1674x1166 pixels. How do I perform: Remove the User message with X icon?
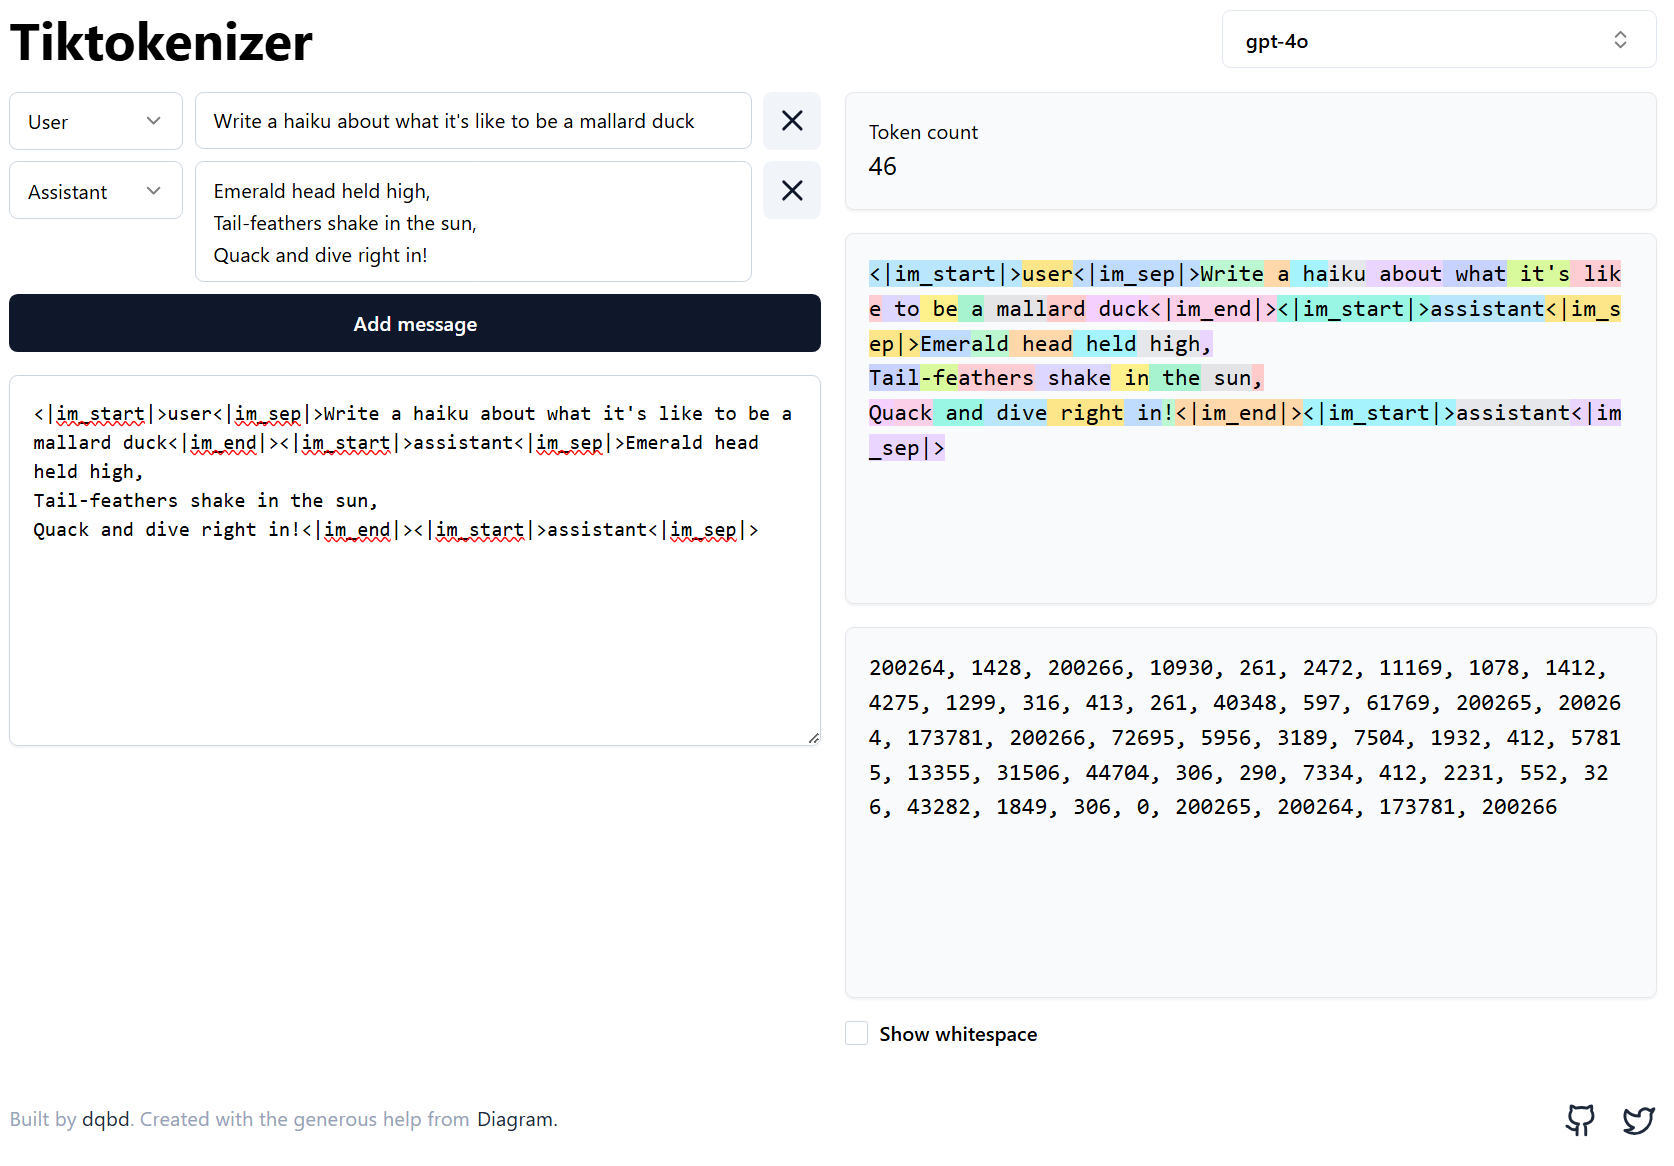click(x=792, y=121)
